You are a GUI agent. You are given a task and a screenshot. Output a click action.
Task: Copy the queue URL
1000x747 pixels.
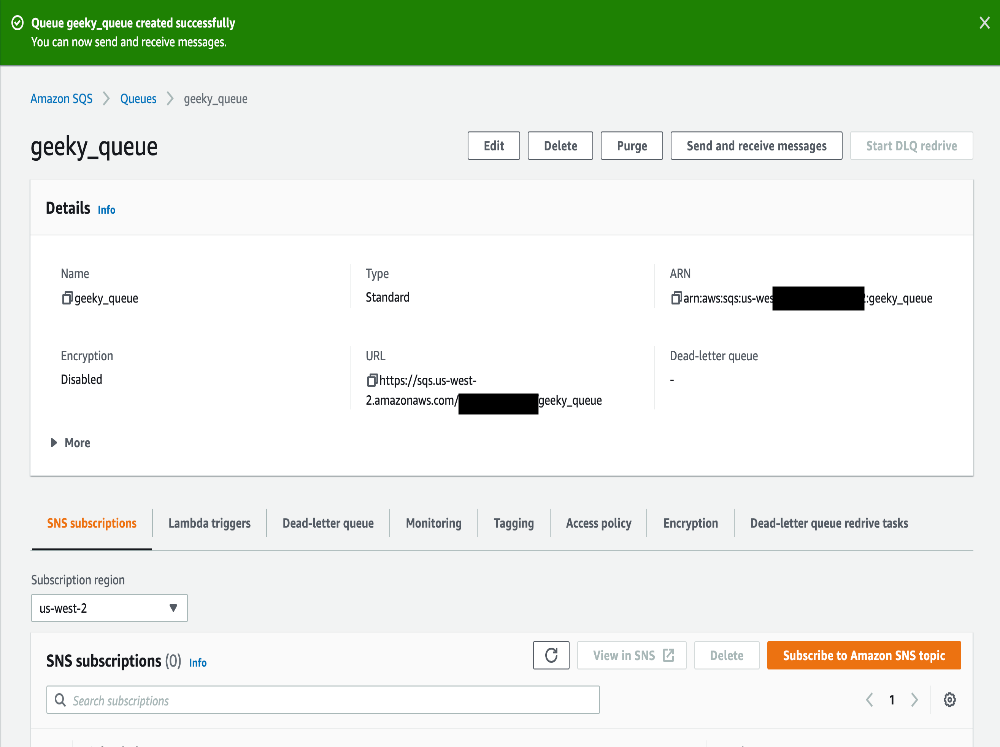(372, 380)
